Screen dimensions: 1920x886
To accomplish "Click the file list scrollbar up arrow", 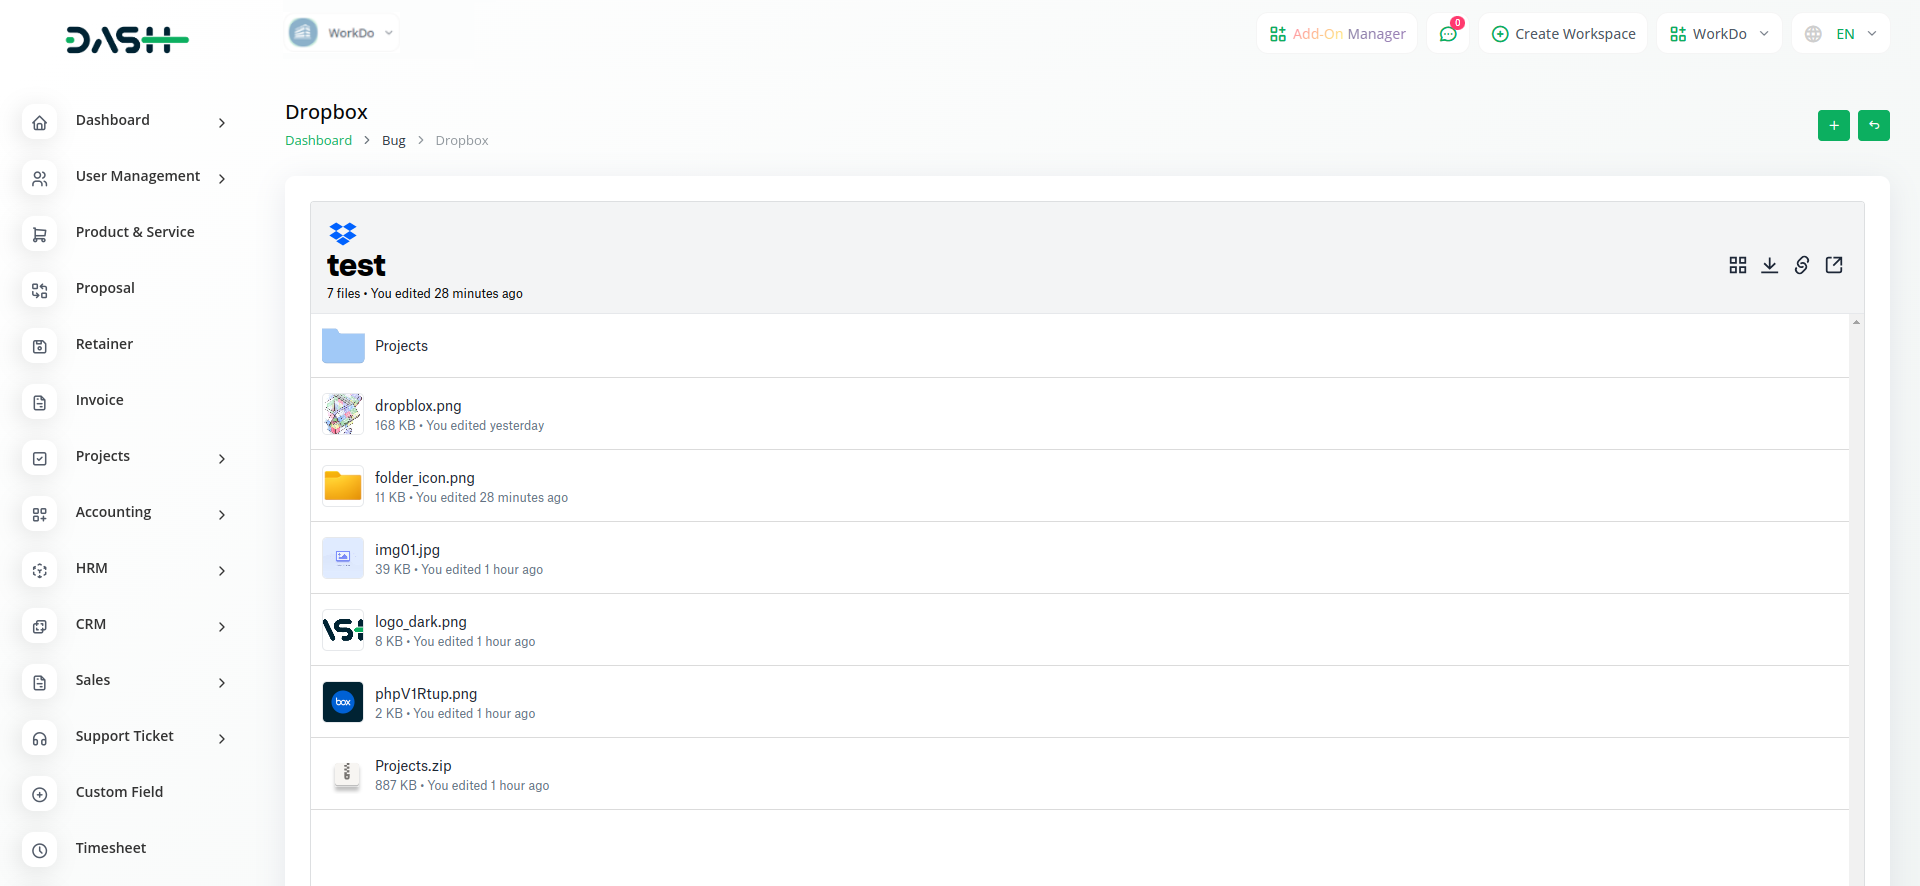I will click(1856, 322).
